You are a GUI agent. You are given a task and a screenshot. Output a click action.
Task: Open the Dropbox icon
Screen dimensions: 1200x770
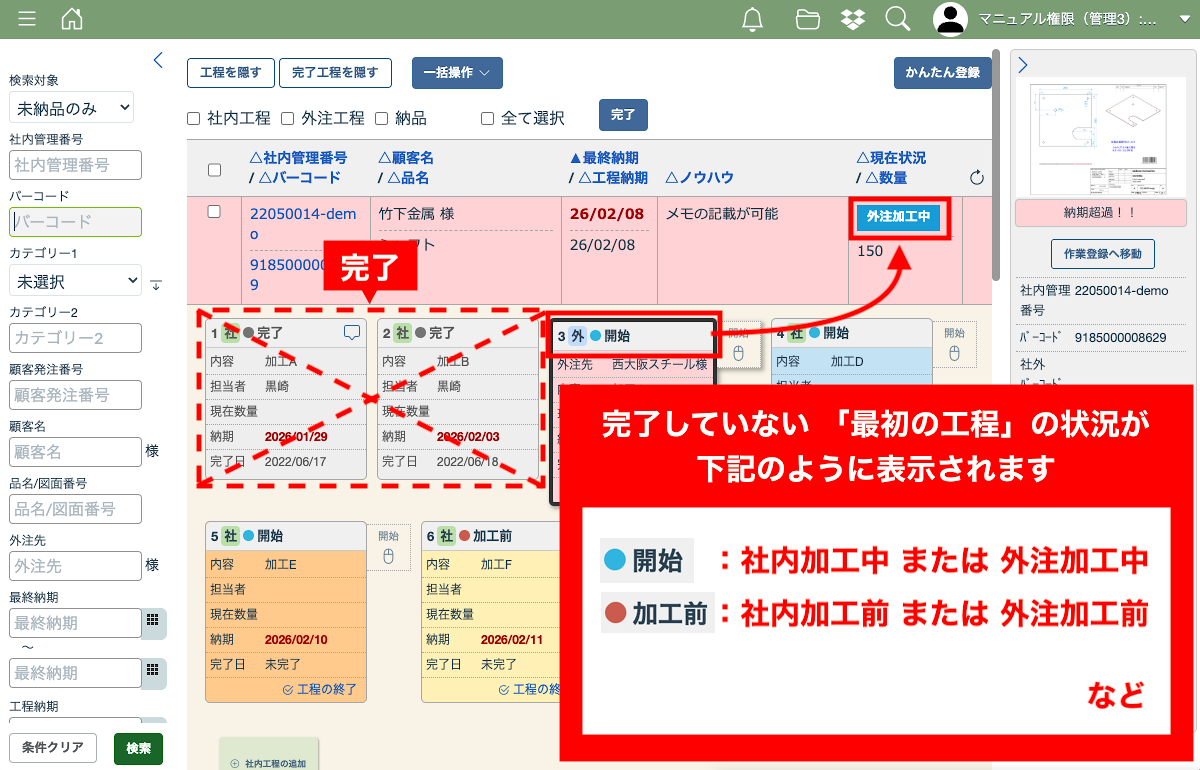point(852,19)
